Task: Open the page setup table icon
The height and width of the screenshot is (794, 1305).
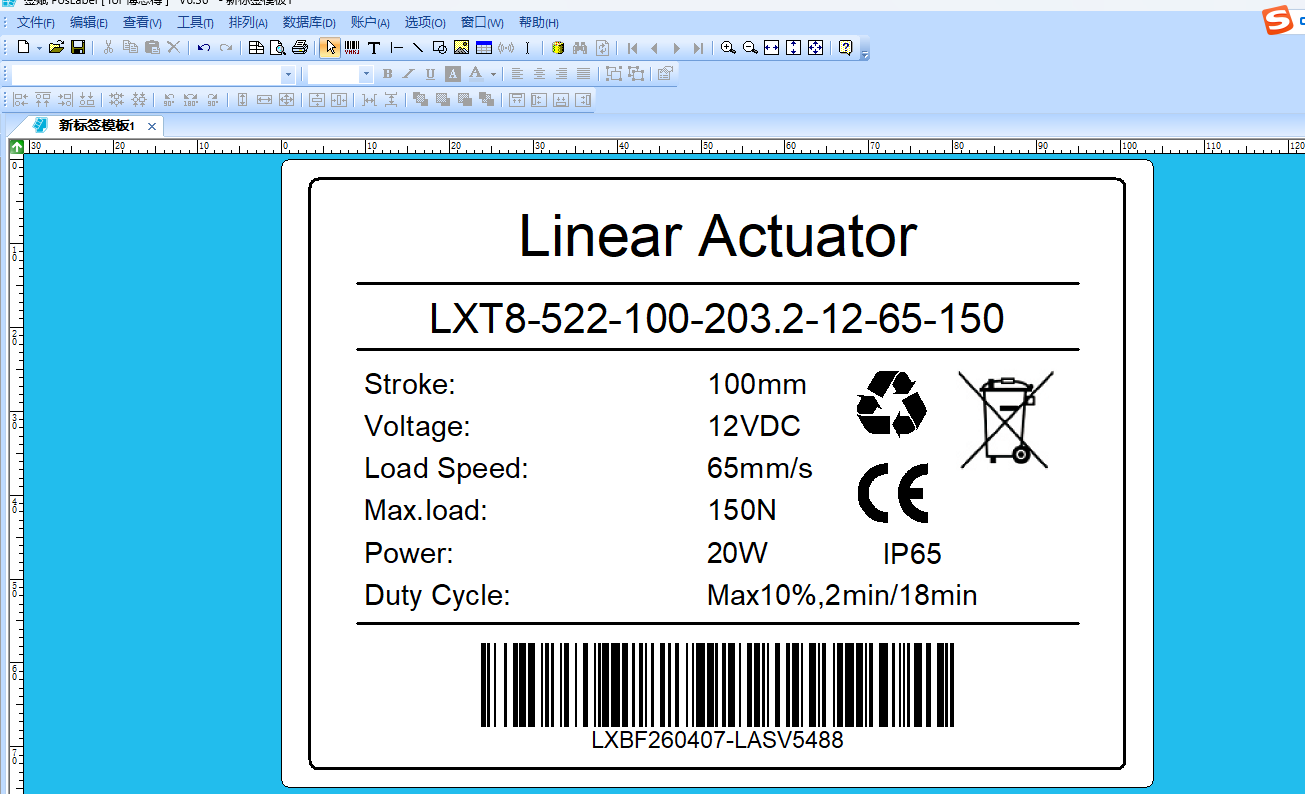Action: click(256, 47)
